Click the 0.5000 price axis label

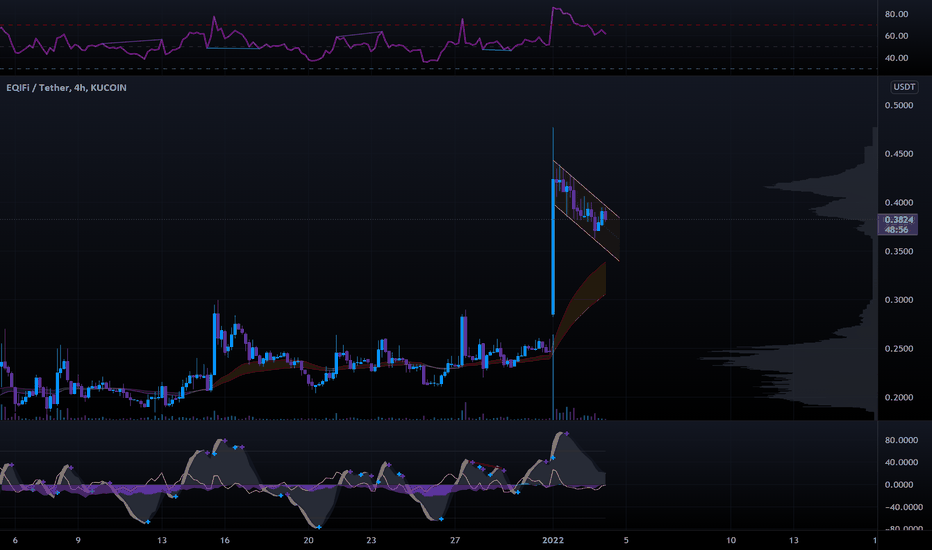pyautogui.click(x=899, y=105)
